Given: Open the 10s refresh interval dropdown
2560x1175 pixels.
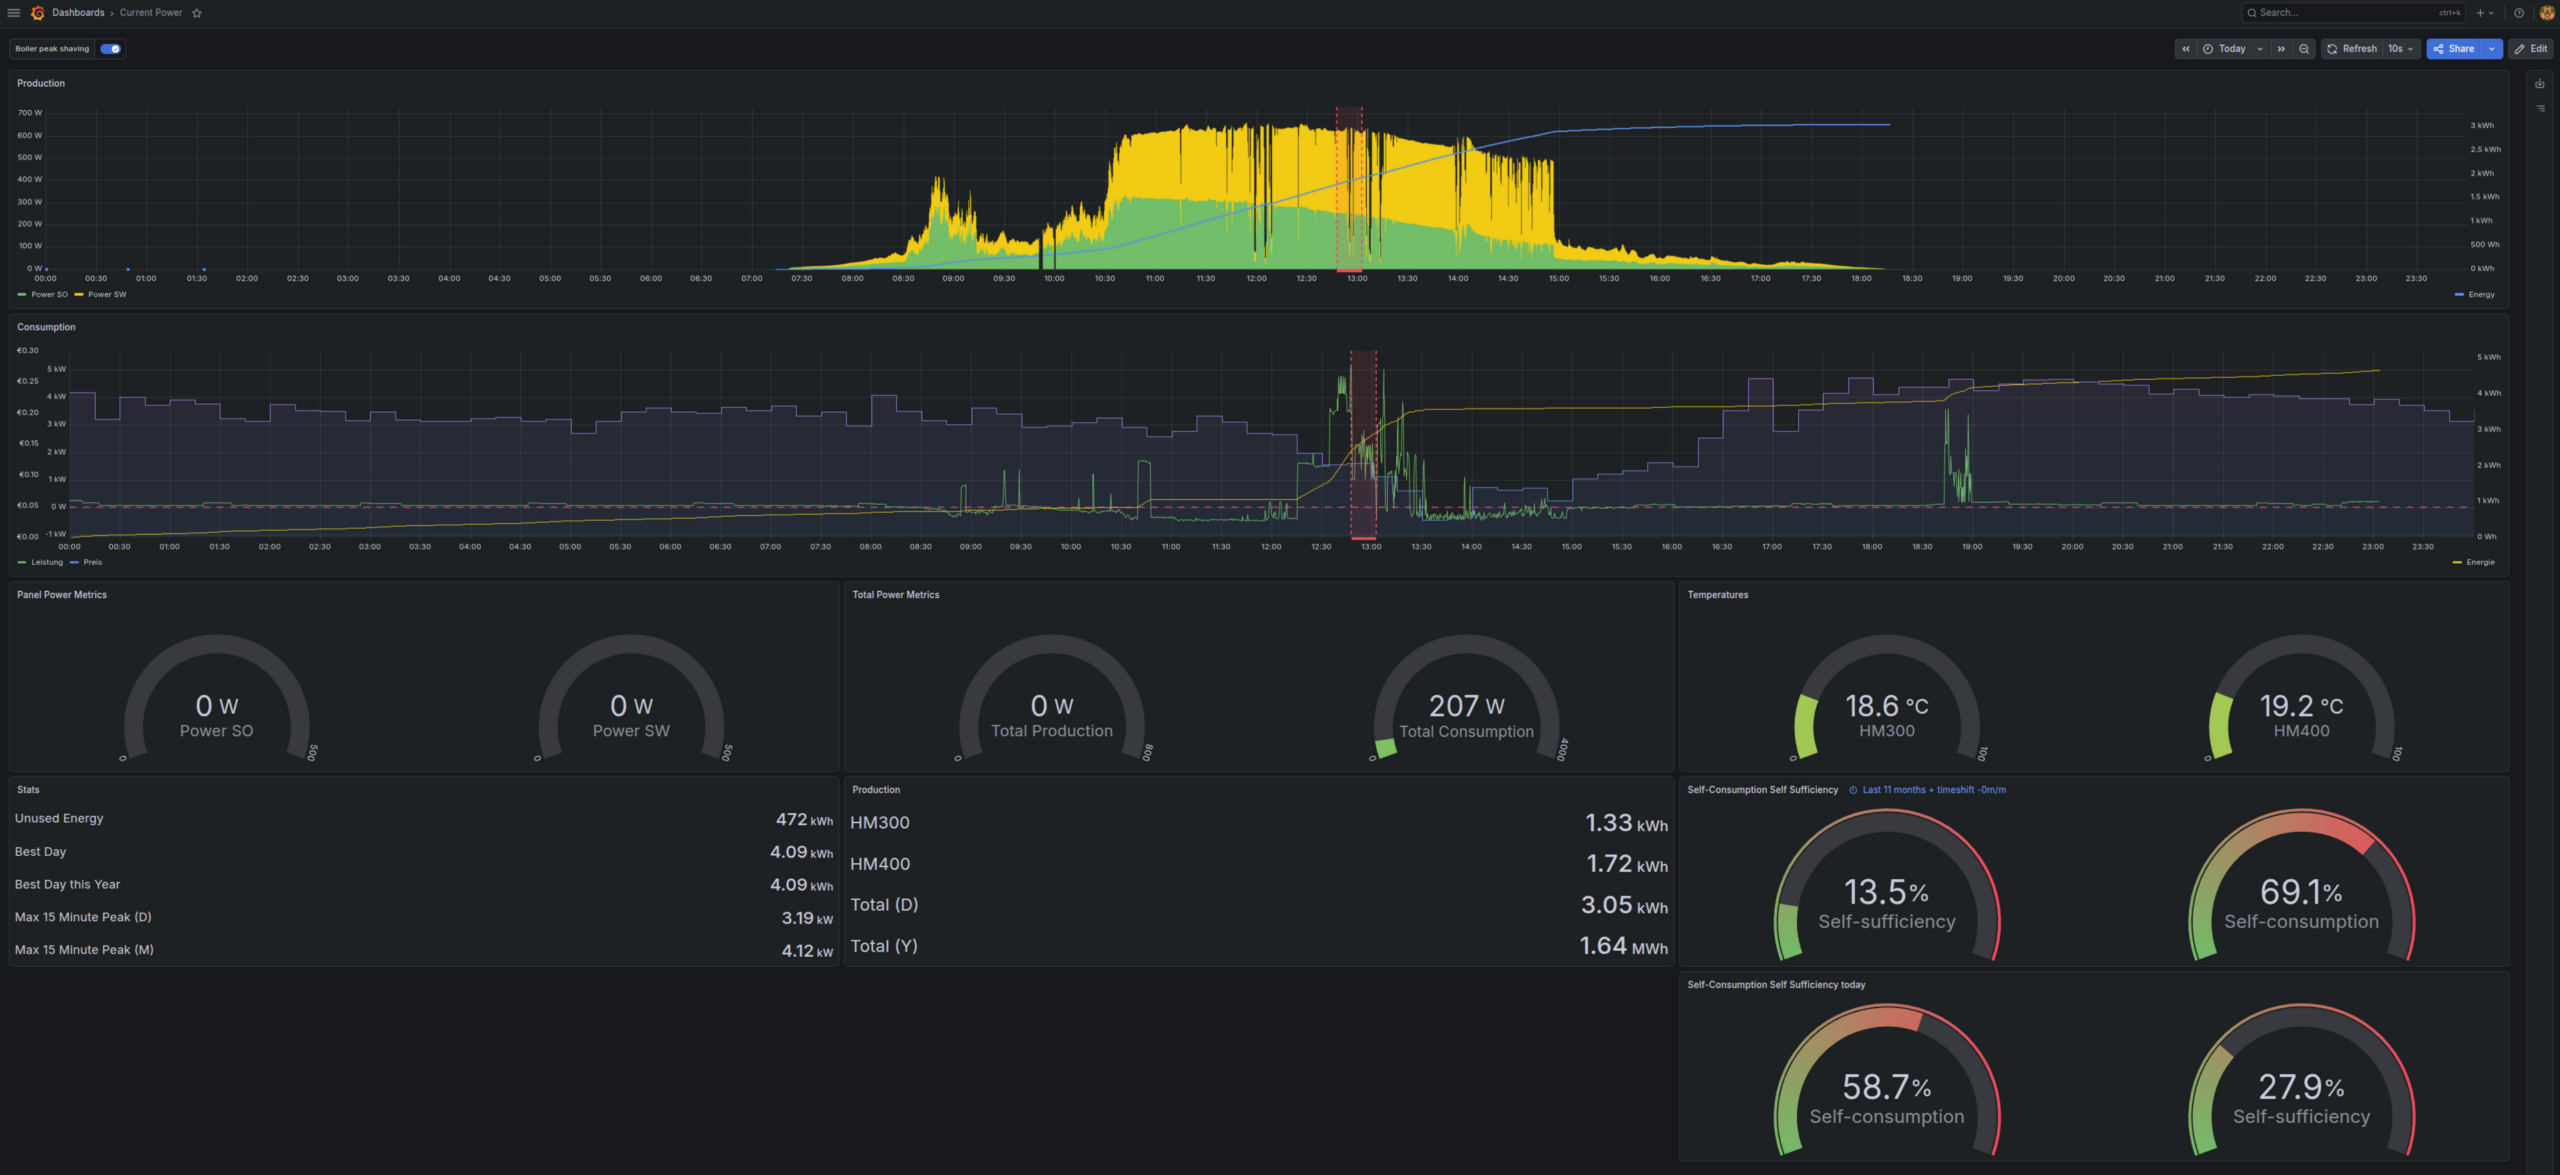Looking at the screenshot, I should click(2401, 49).
